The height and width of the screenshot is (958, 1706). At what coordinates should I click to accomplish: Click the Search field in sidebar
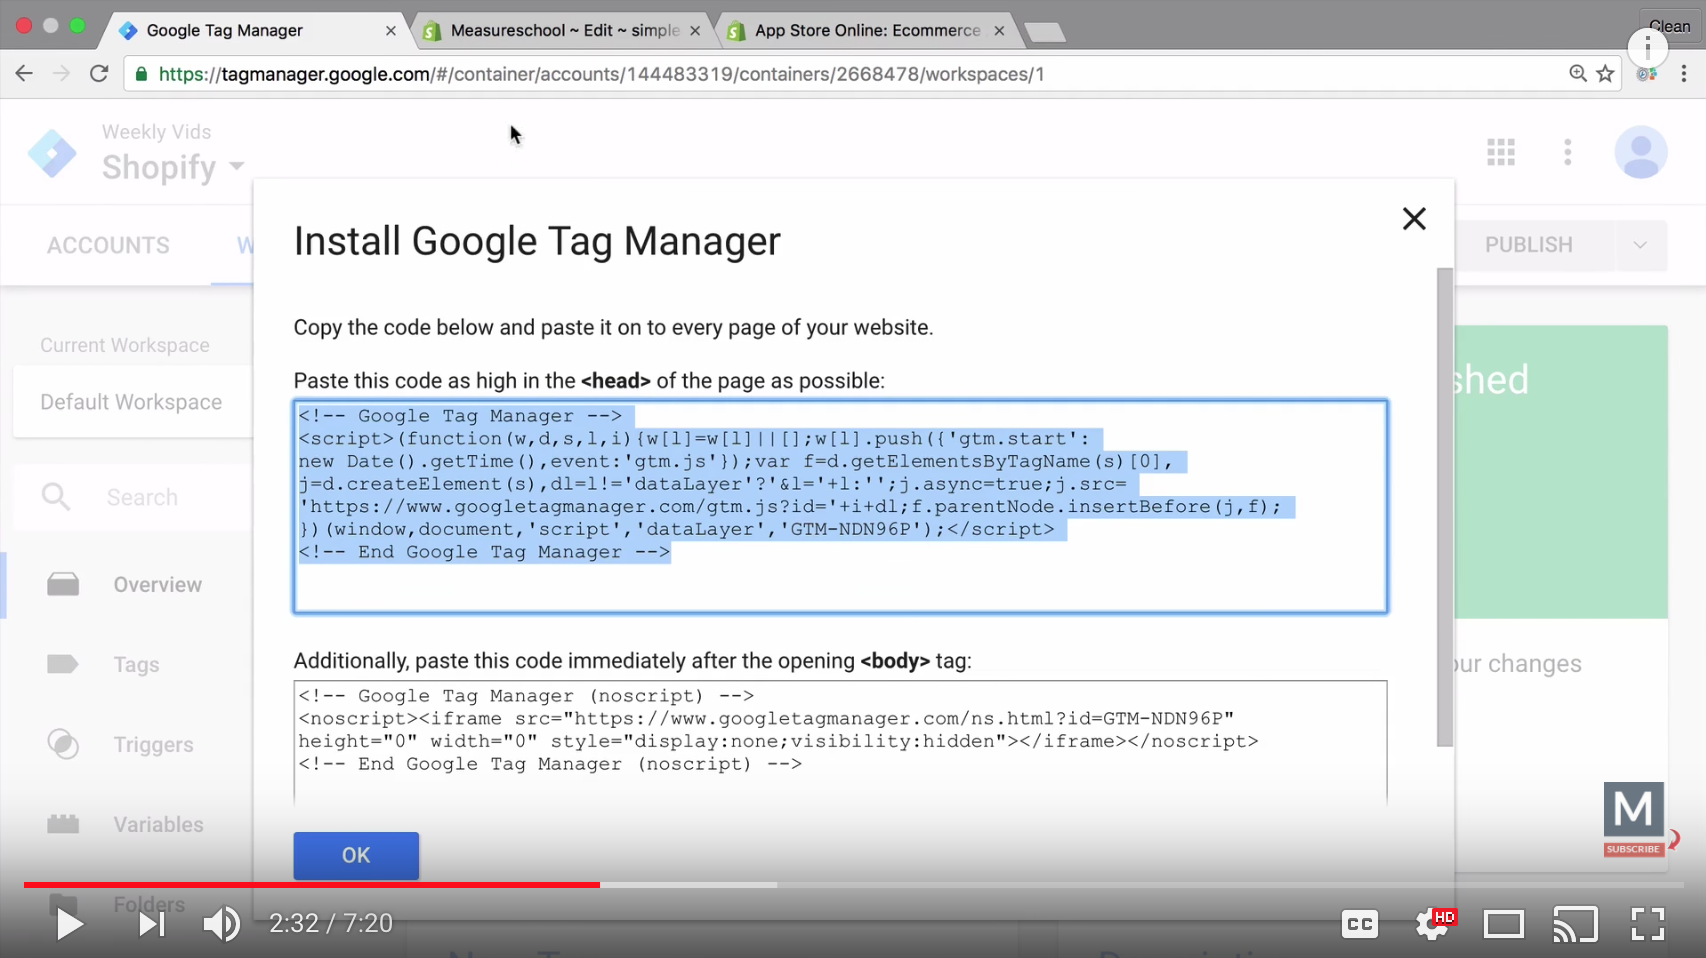(x=142, y=497)
